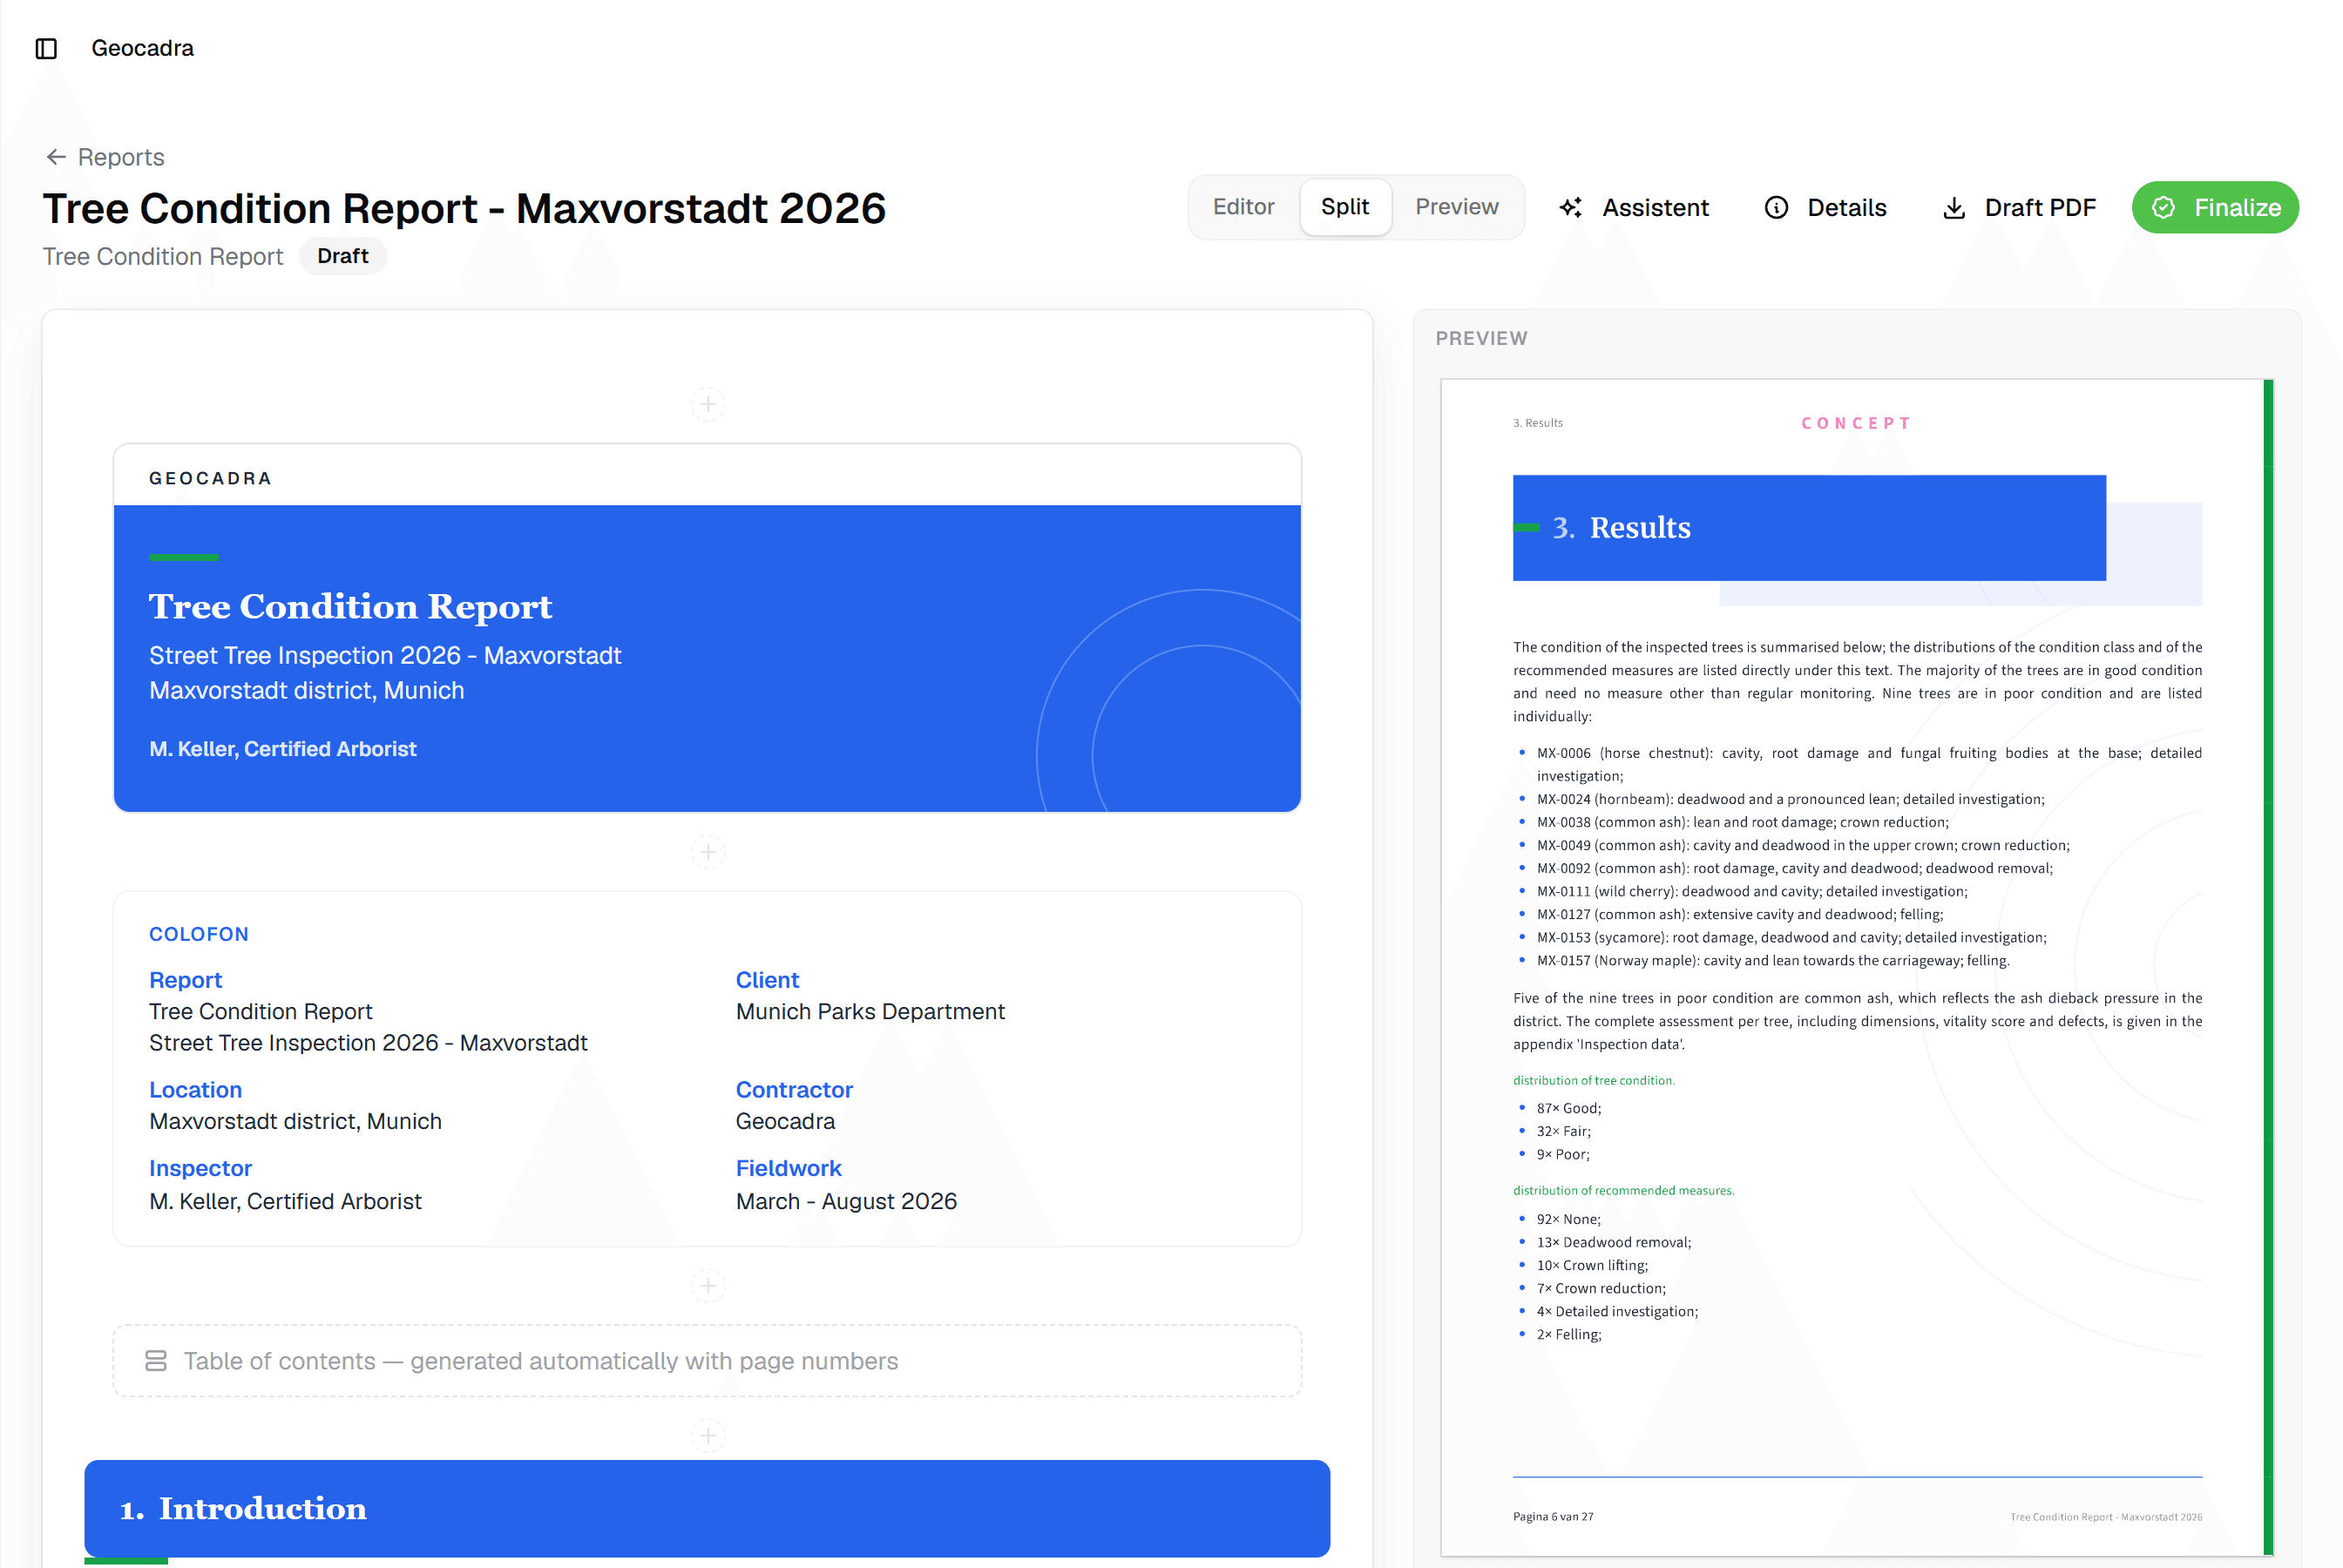This screenshot has width=2343, height=1568.
Task: Click the Draft status badge
Action: (343, 256)
